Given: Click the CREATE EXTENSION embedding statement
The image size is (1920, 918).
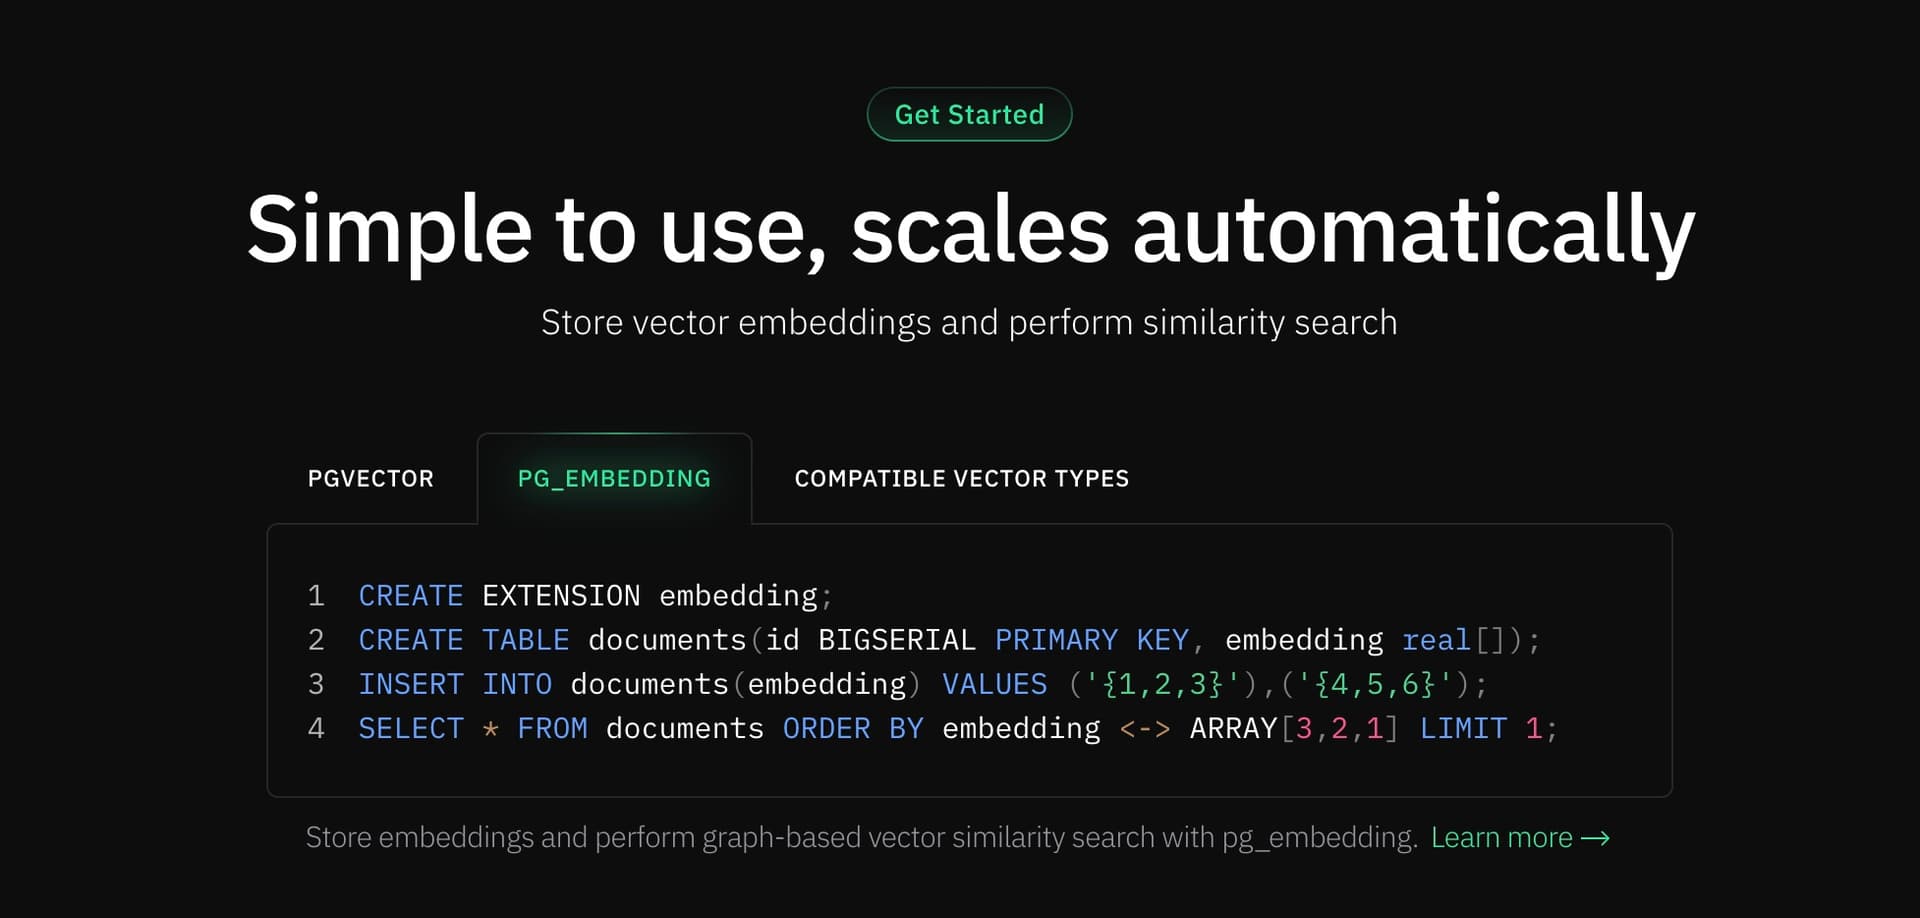Looking at the screenshot, I should (x=594, y=595).
